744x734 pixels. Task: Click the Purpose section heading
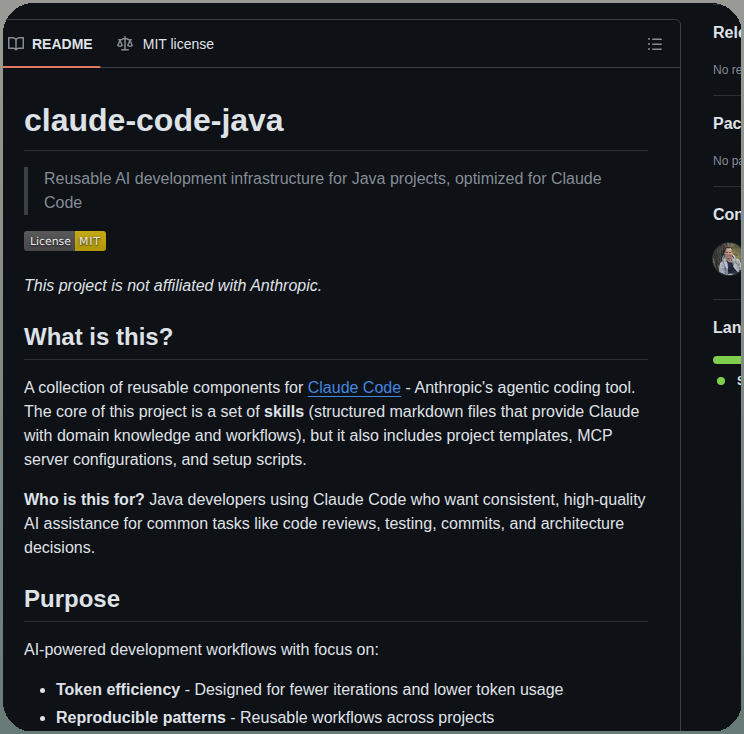click(72, 599)
